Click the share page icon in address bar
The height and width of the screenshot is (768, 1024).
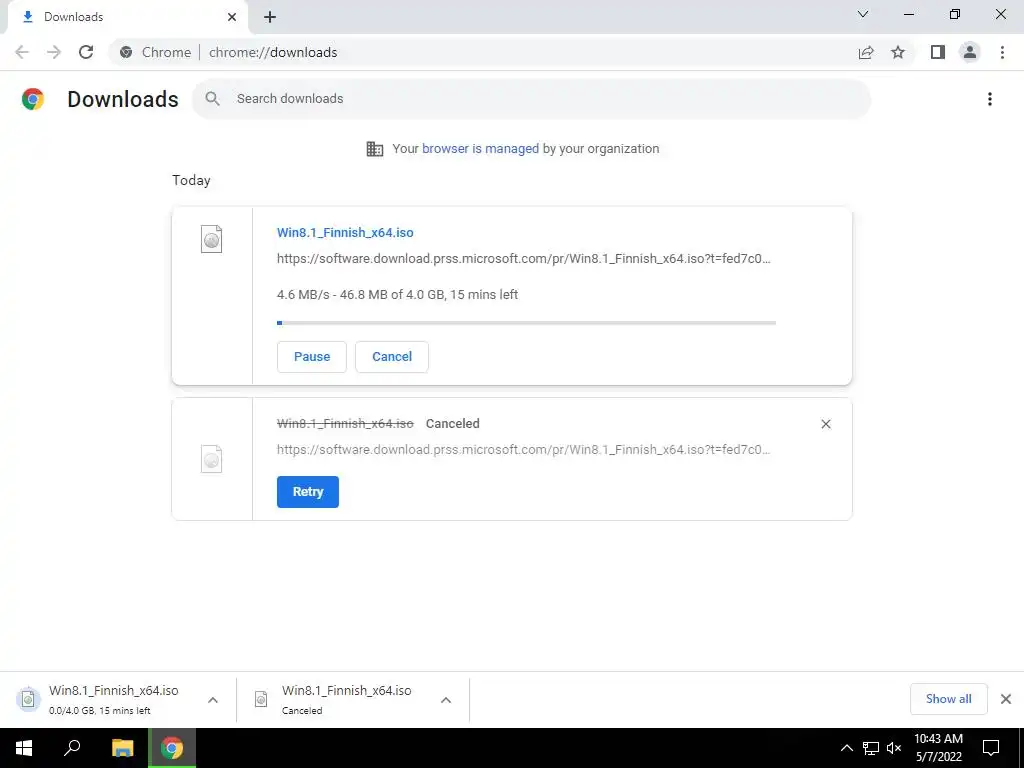click(x=866, y=52)
